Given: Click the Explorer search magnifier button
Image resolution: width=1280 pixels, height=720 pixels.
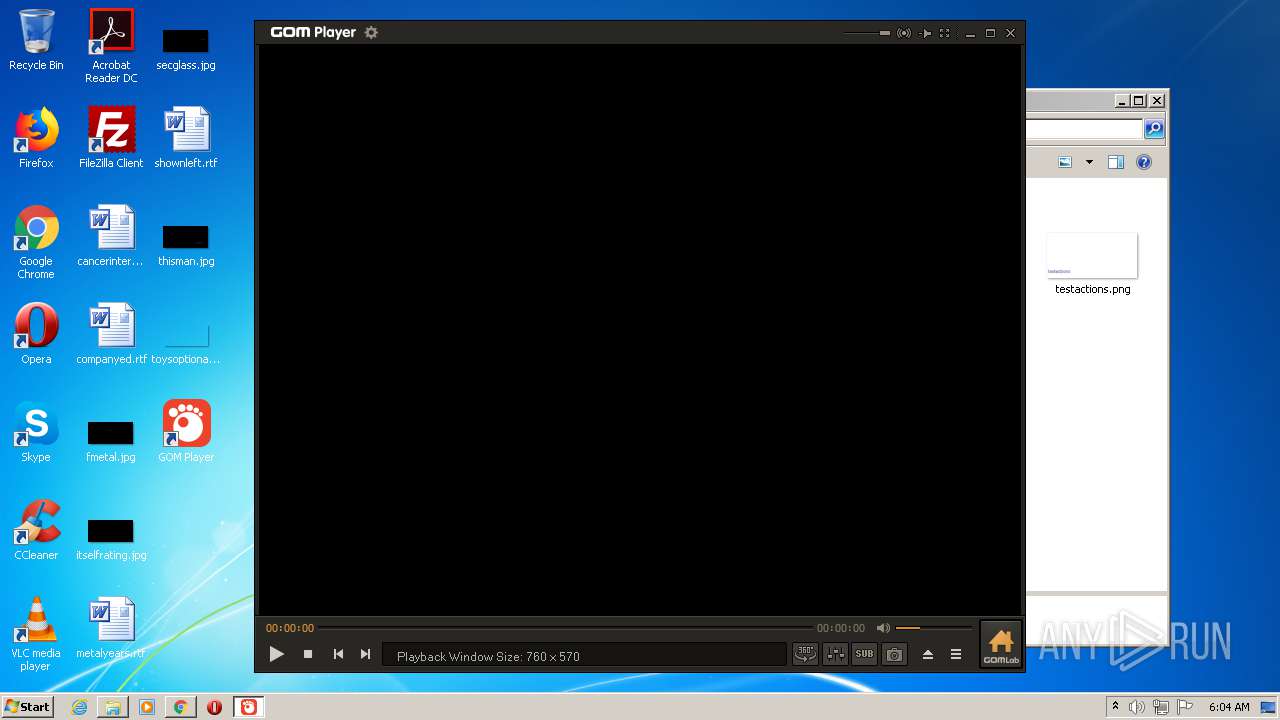Looking at the screenshot, I should pyautogui.click(x=1154, y=129).
